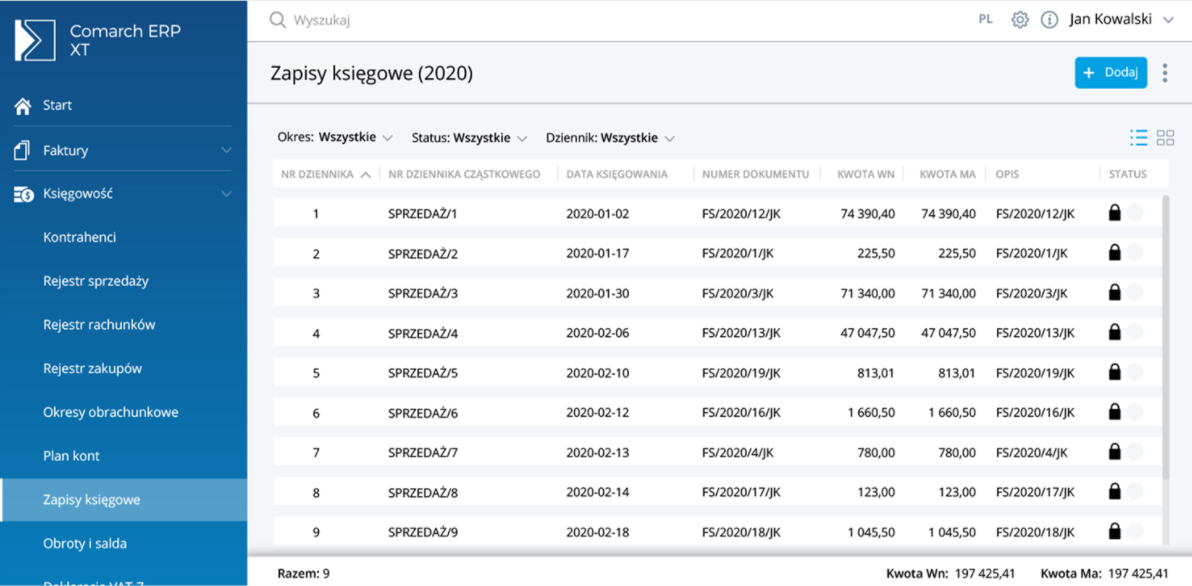Toggle status circle for SPRZEDAŻ/6 row
This screenshot has width=1192, height=586.
click(1135, 412)
